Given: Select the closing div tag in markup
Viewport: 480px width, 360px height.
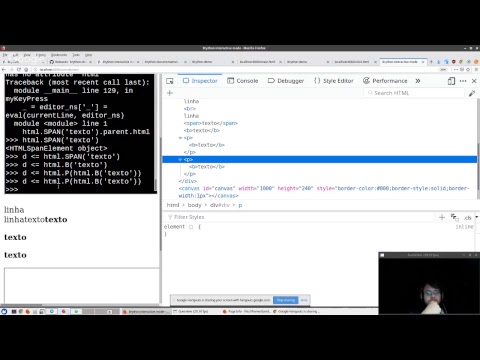Looking at the screenshot, I should pyautogui.click(x=188, y=181).
